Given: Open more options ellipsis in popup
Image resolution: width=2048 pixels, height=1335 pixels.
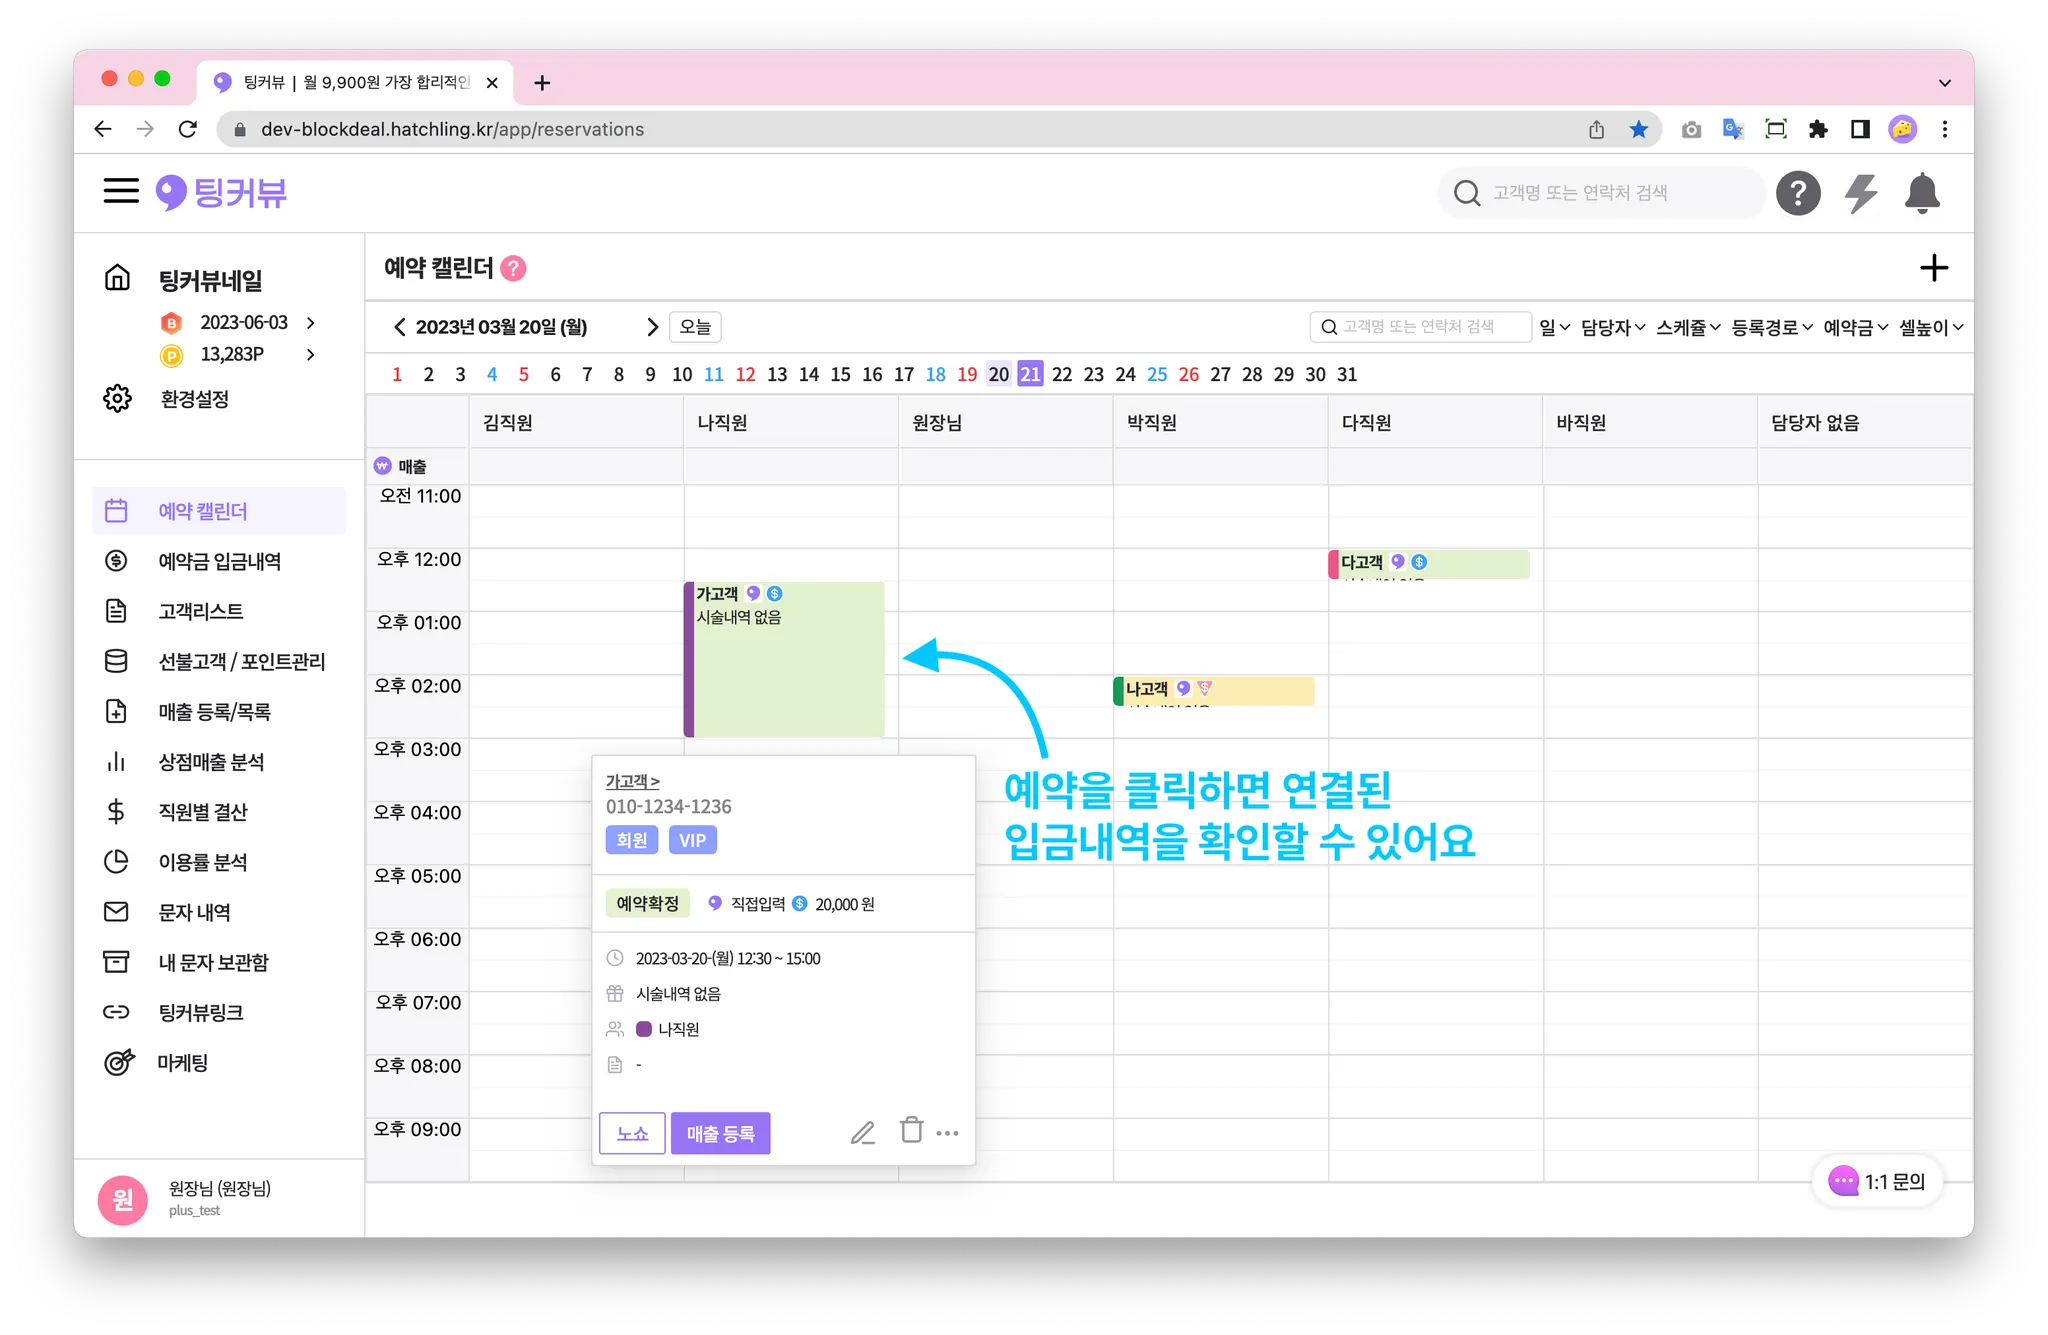Looking at the screenshot, I should click(x=947, y=1133).
